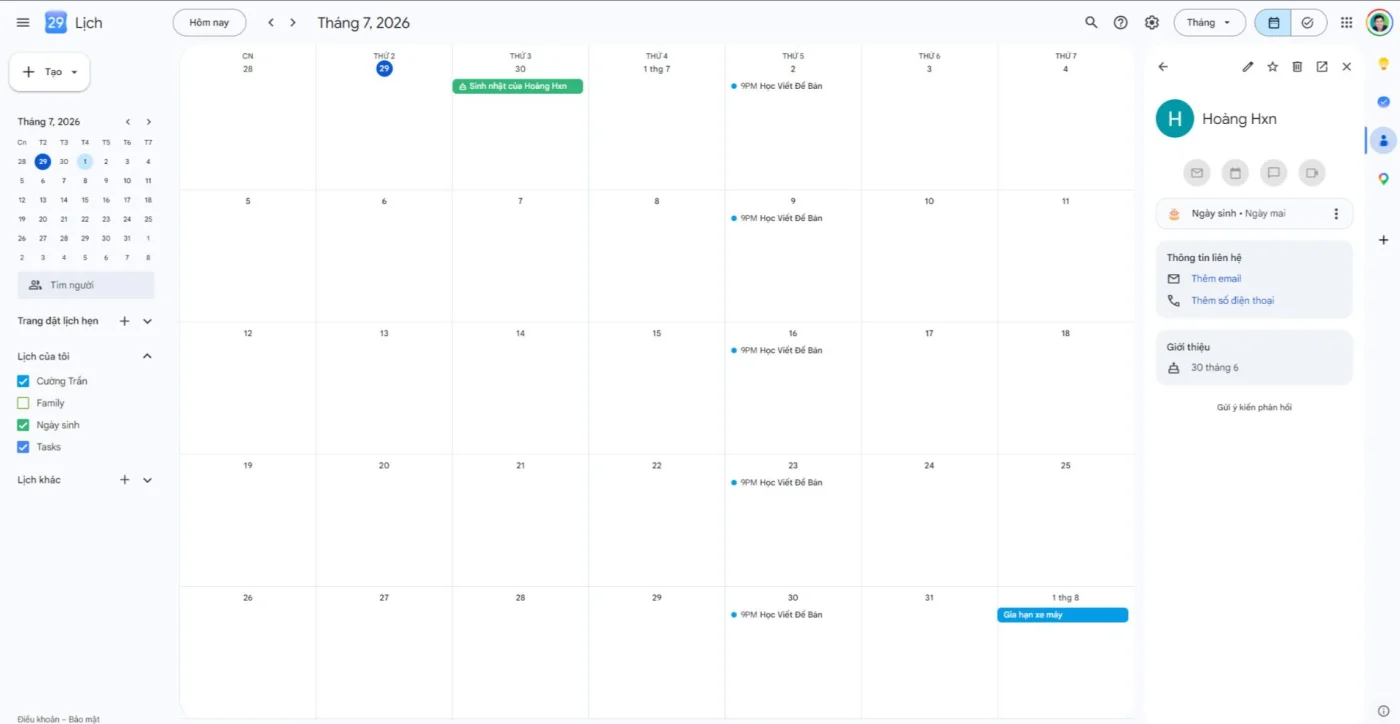
Task: Open the settings gear menu
Action: pos(1152,22)
